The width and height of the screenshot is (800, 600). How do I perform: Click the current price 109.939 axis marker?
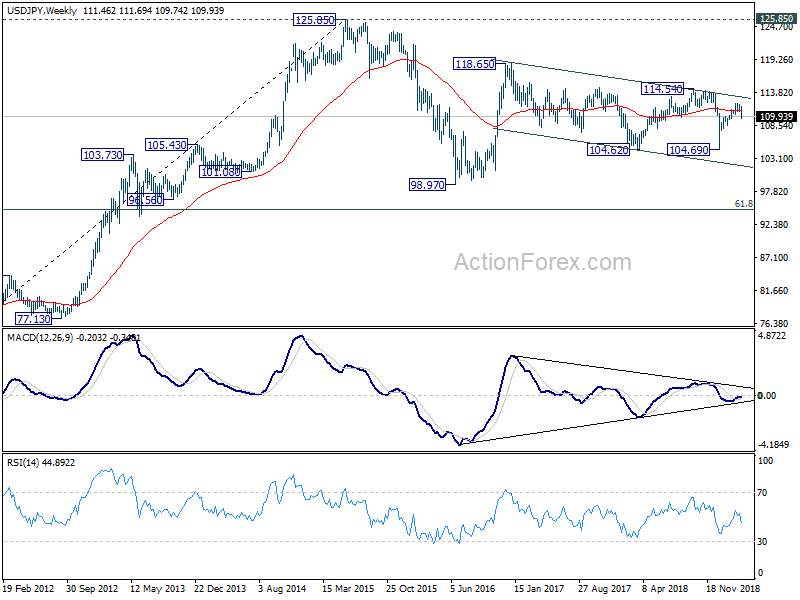(x=777, y=116)
